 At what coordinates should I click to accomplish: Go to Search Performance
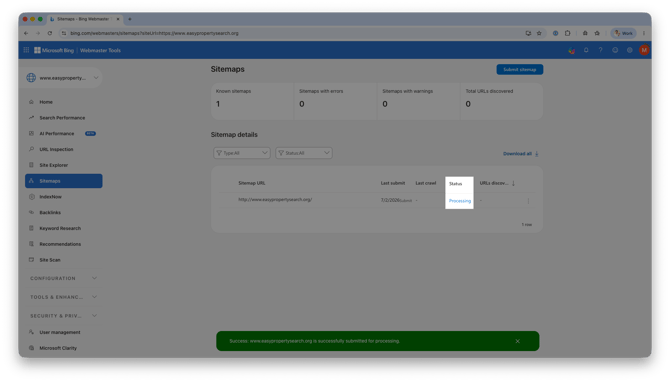(x=63, y=118)
